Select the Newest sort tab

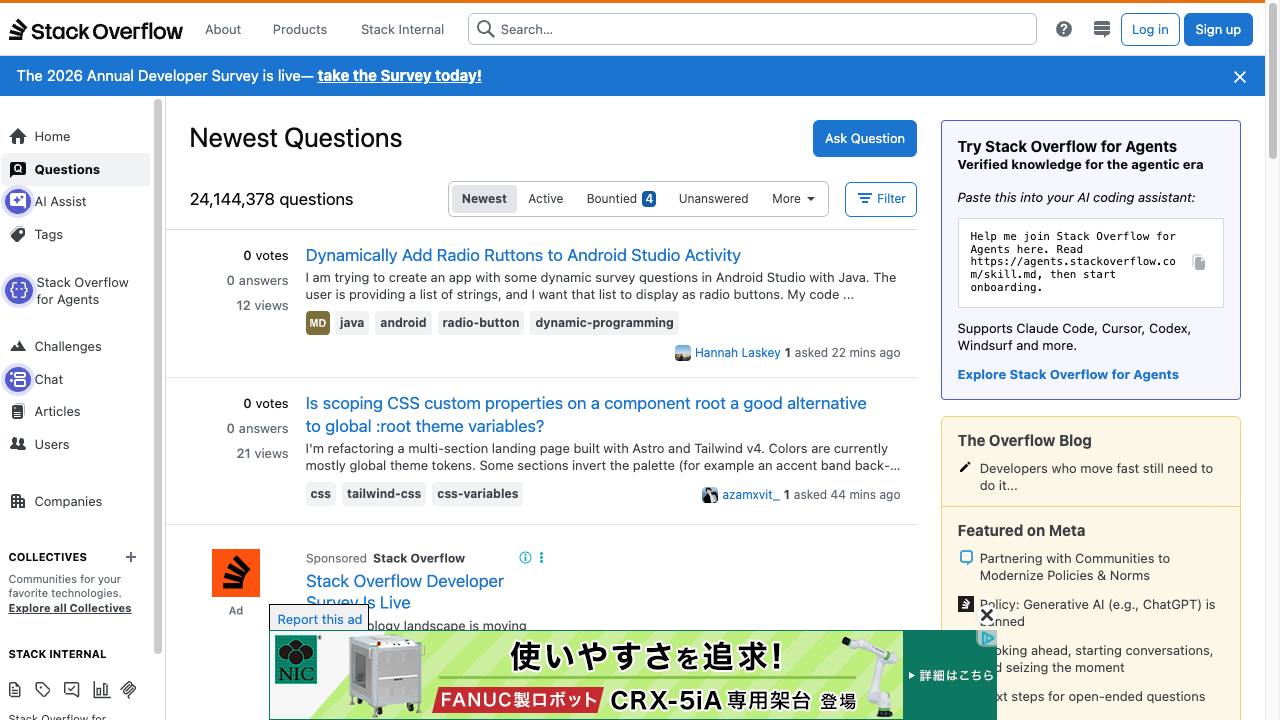pos(484,199)
